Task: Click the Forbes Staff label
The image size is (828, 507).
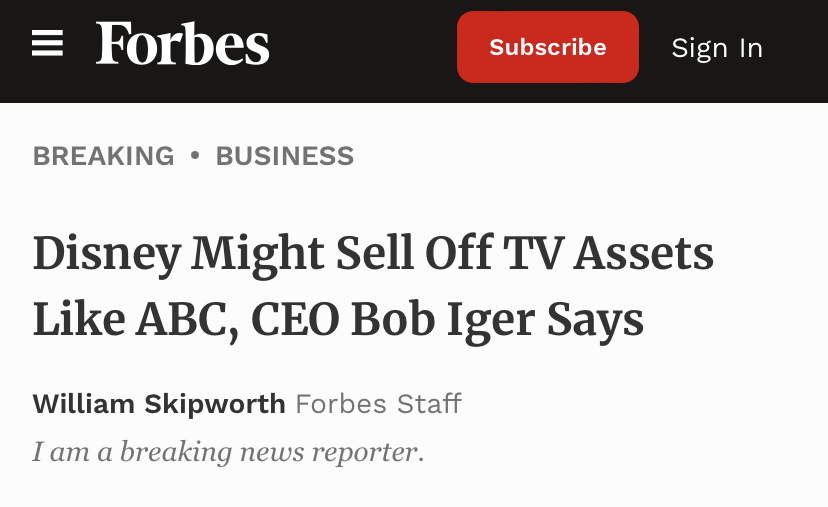Action: tap(378, 404)
